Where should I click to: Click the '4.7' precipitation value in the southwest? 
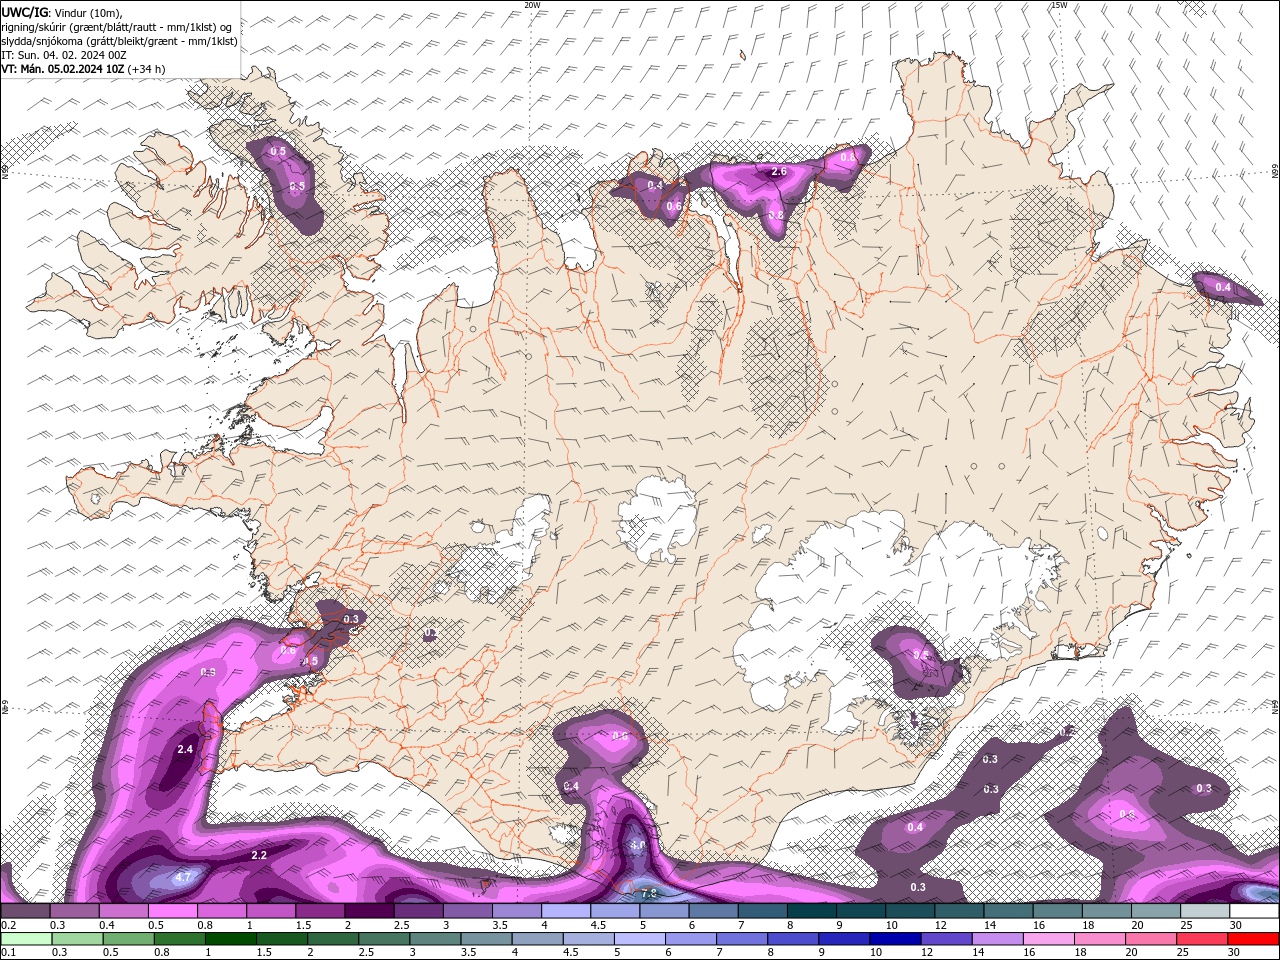pos(183,878)
